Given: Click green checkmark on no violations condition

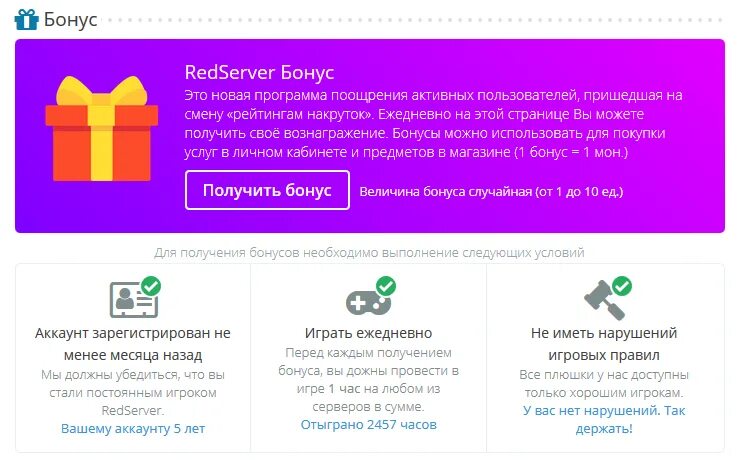Looking at the screenshot, I should 622,286.
